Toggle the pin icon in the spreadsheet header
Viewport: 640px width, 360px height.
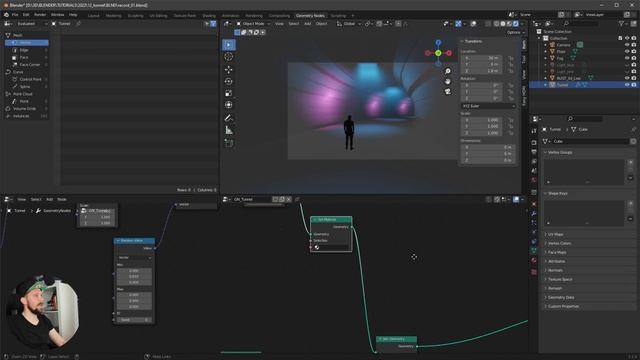78,24
